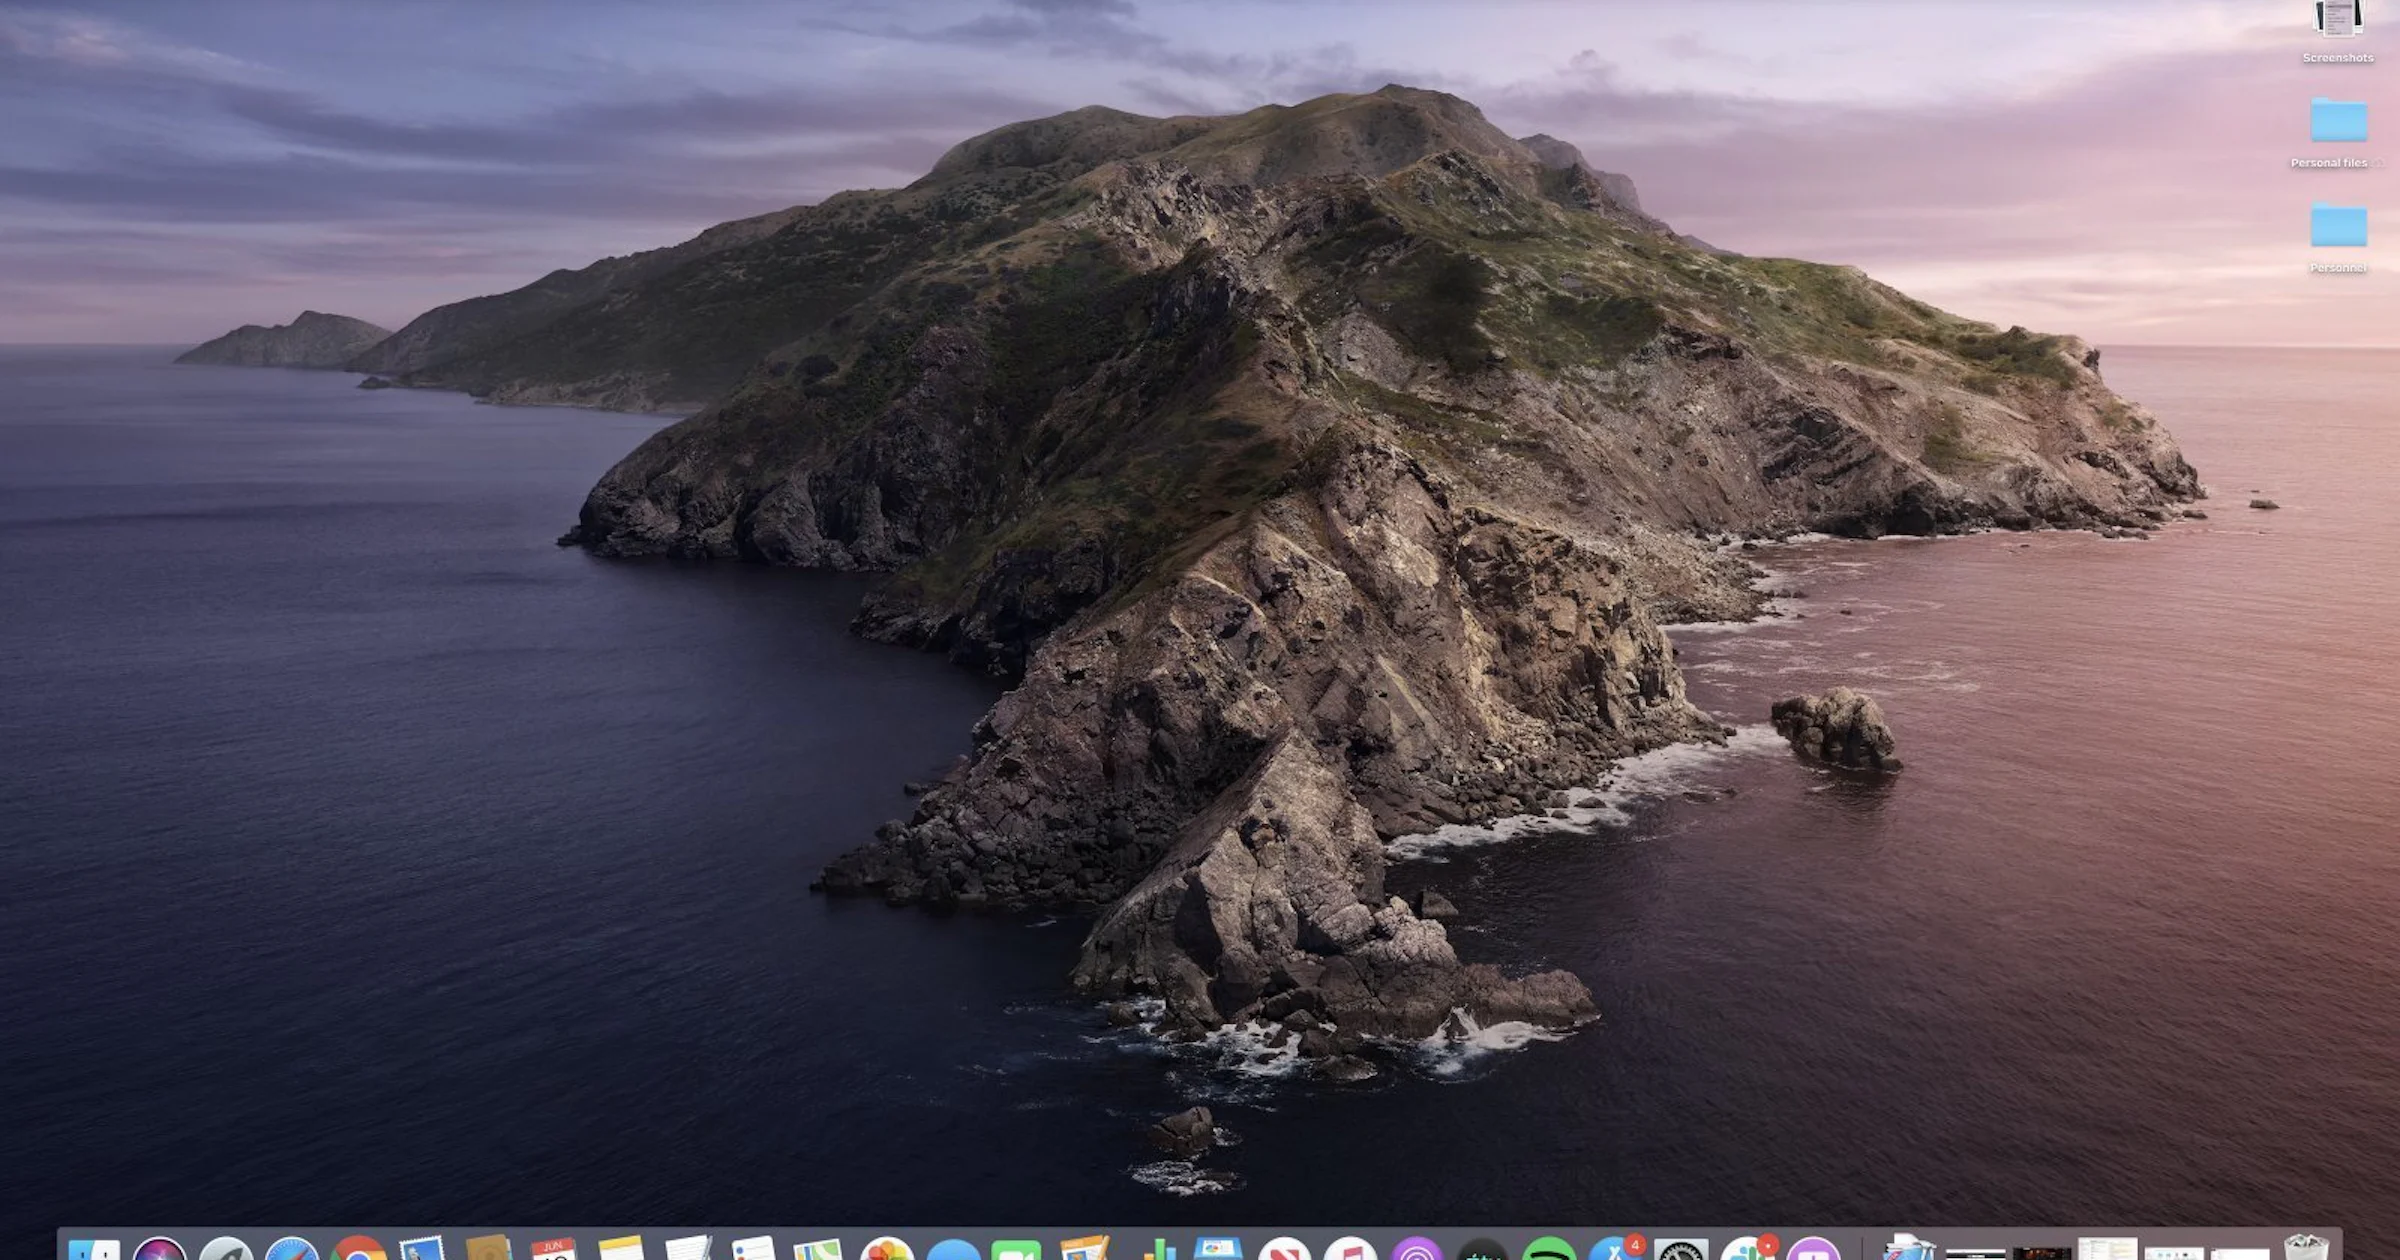
Task: Open the Photos app
Action: (x=883, y=1250)
